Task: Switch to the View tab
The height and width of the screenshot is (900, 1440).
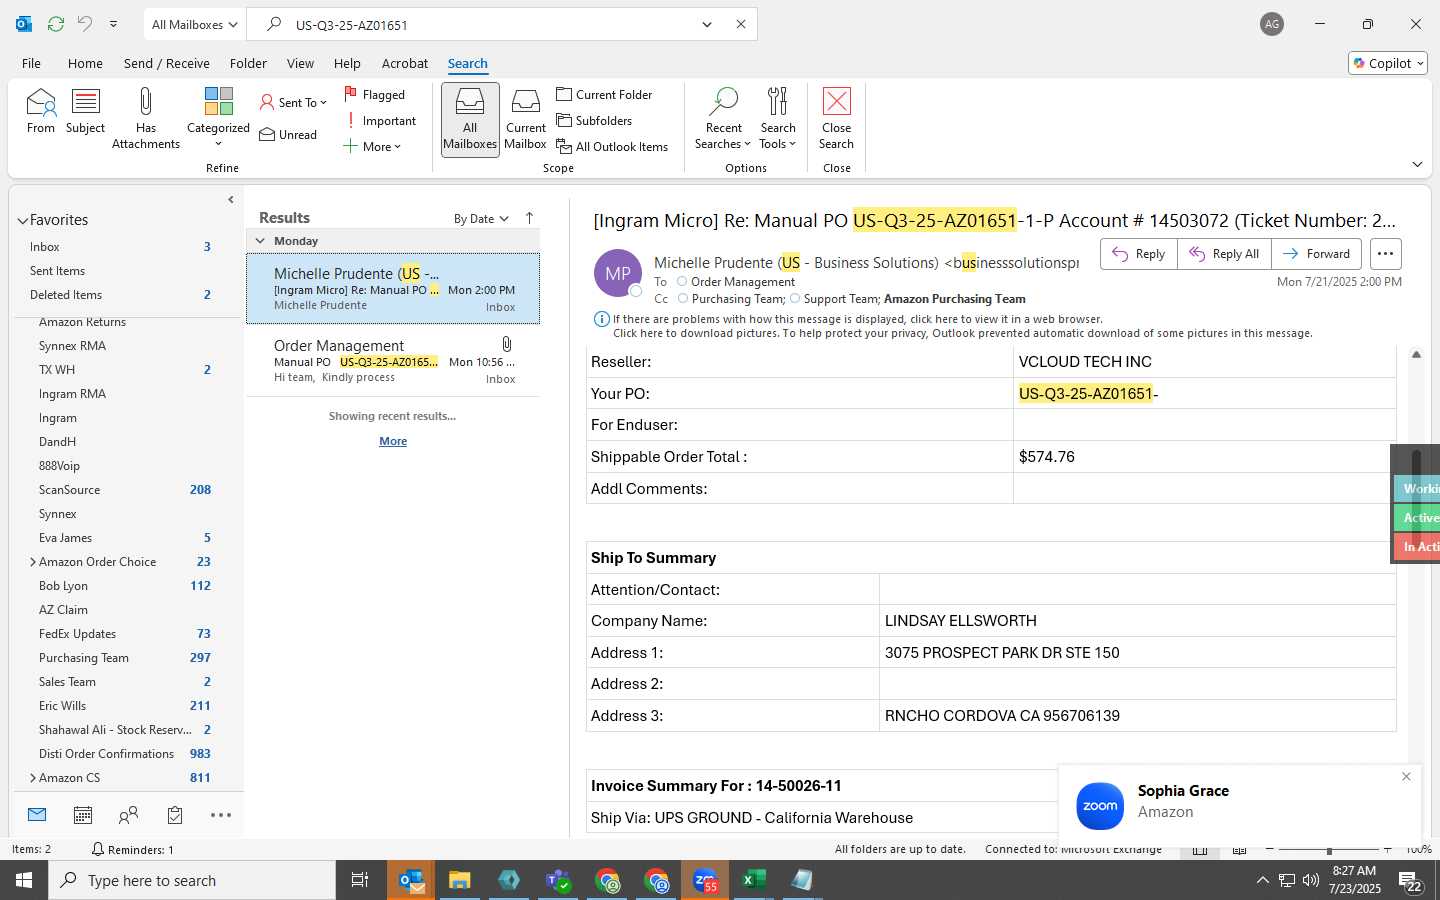Action: [x=300, y=63]
